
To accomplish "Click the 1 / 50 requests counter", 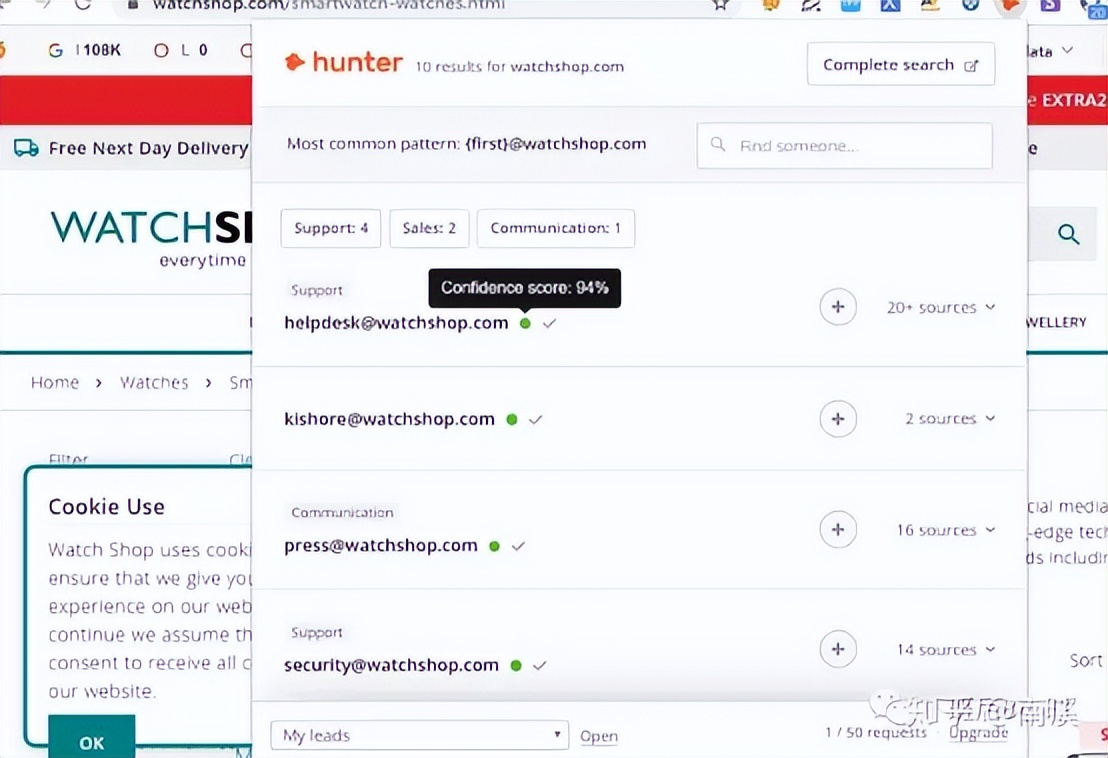I will click(x=876, y=733).
